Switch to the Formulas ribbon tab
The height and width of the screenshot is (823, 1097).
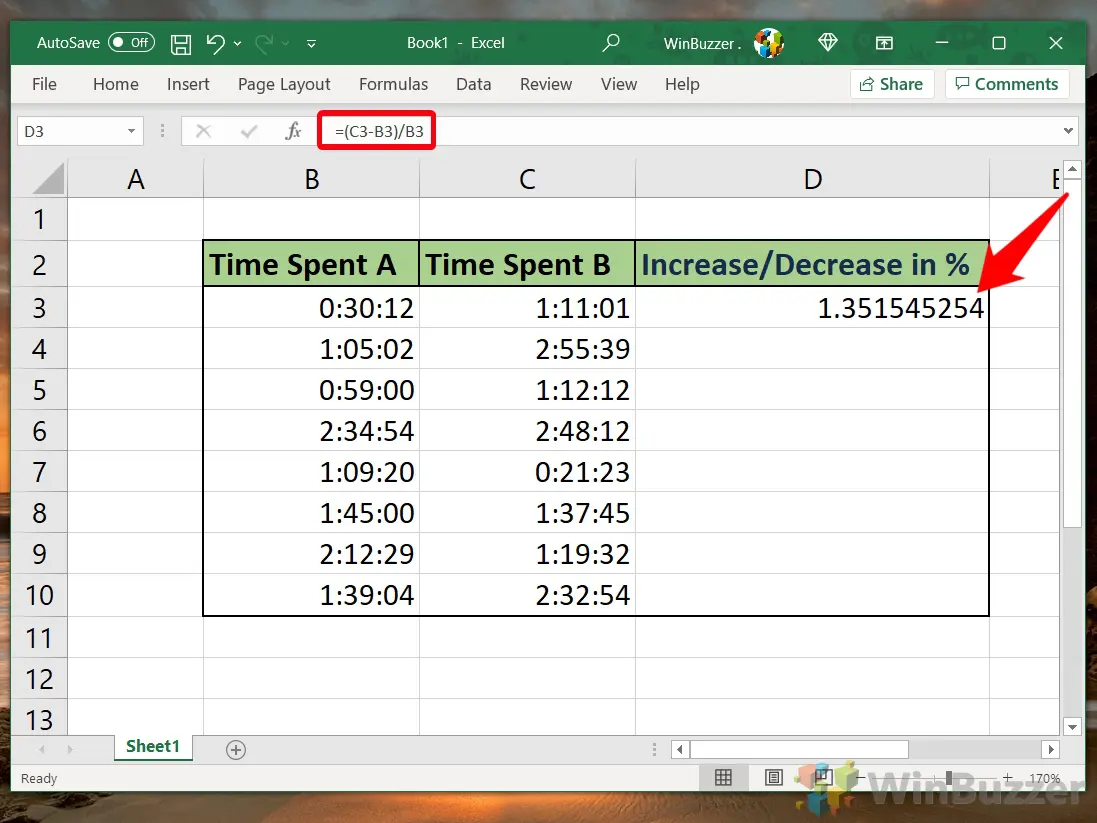(x=393, y=84)
